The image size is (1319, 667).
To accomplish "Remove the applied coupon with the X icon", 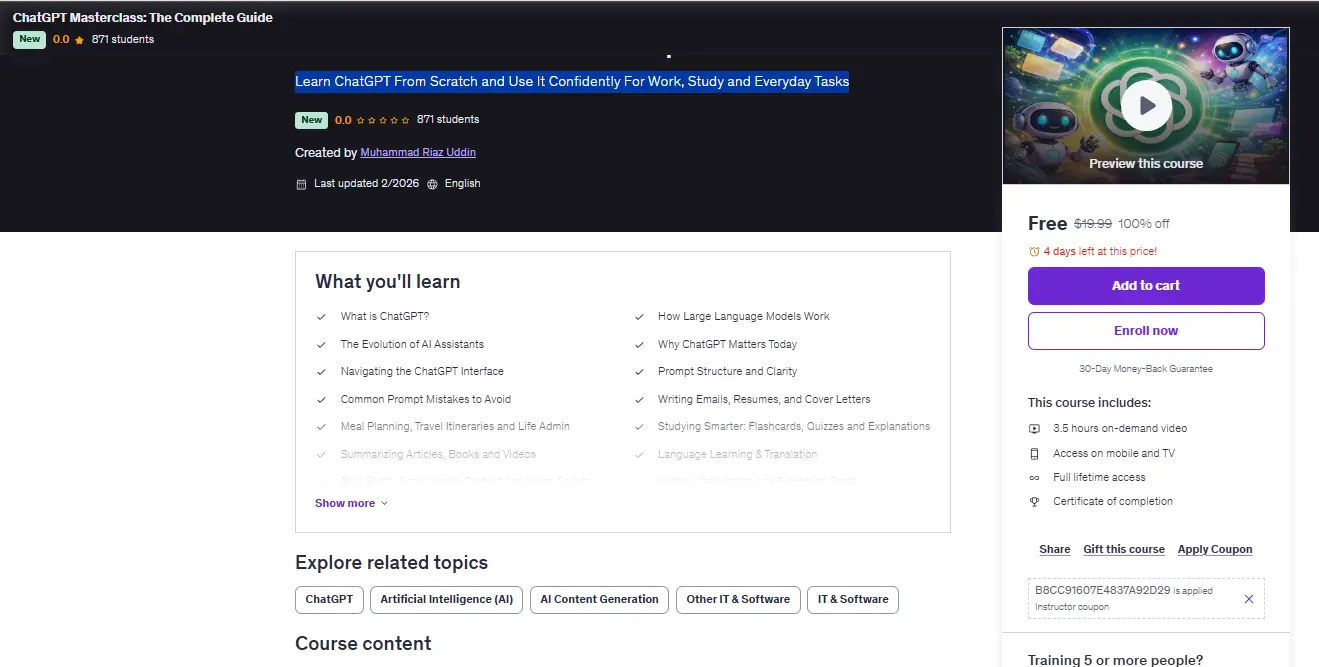I will 1248,599.
